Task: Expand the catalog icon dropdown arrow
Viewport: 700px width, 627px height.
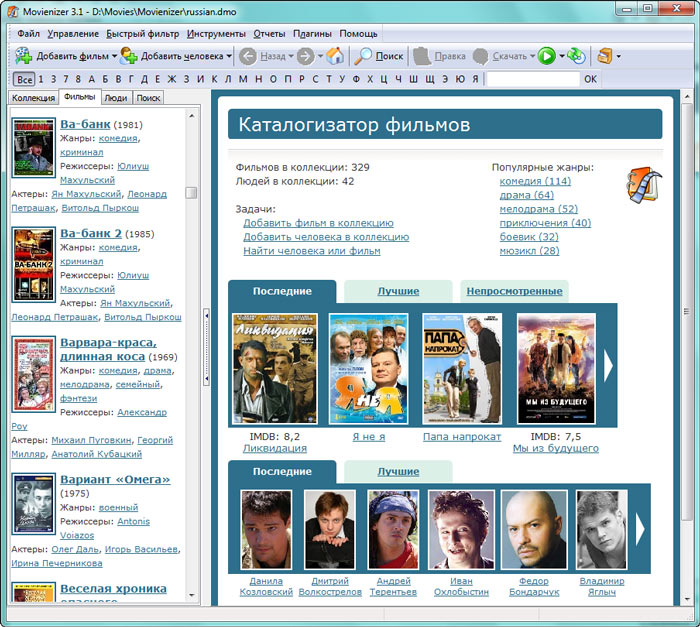Action: click(618, 56)
